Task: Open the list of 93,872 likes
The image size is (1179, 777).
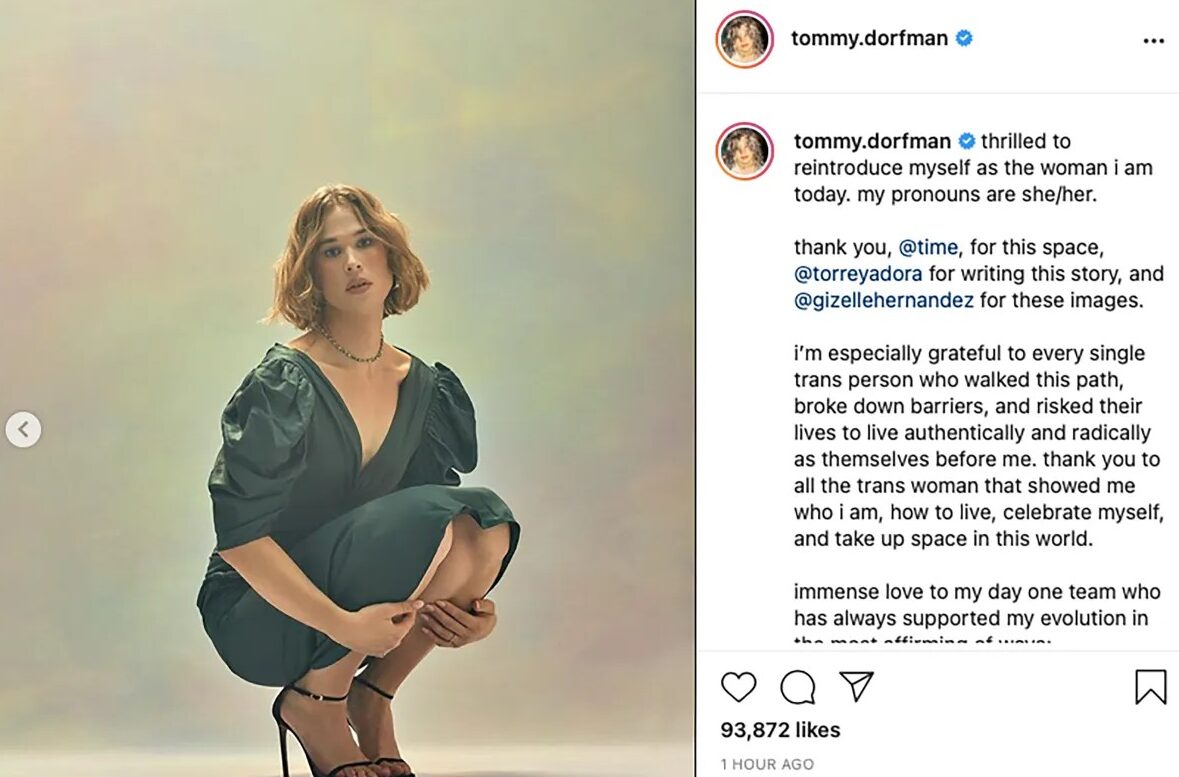Action: [x=779, y=730]
